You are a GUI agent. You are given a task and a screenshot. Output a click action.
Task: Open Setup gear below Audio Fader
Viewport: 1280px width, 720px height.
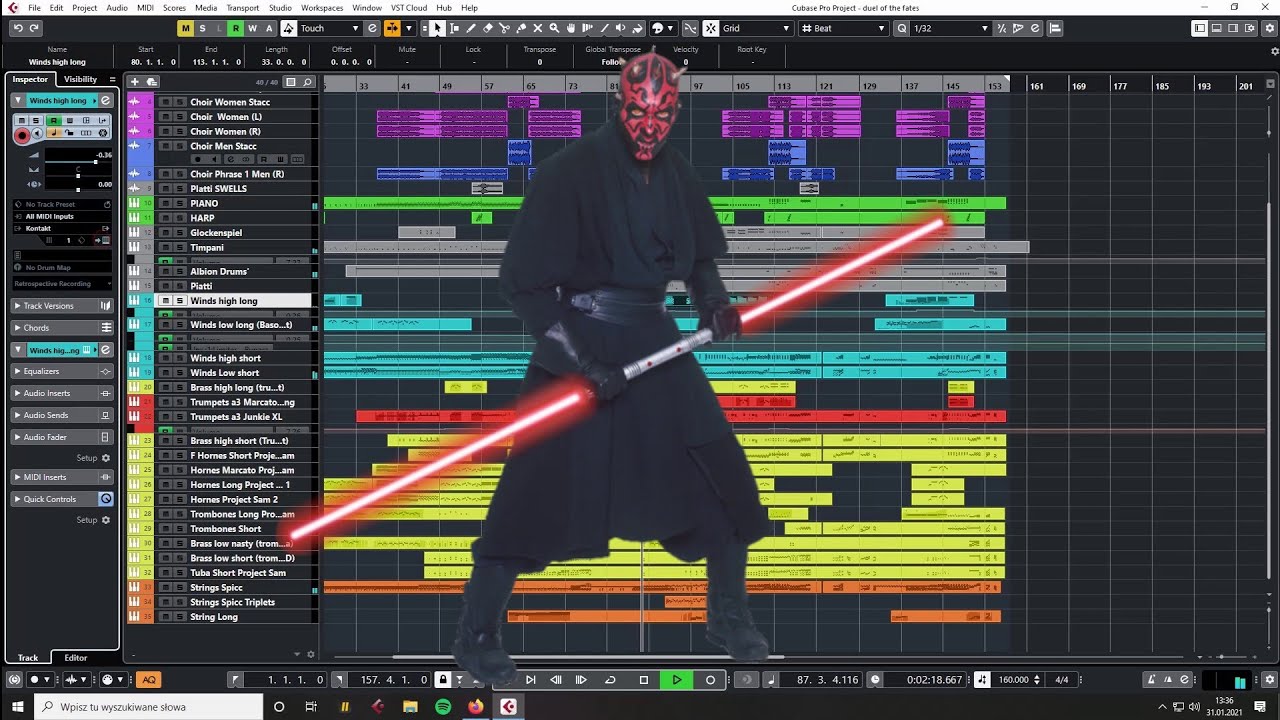(x=106, y=458)
